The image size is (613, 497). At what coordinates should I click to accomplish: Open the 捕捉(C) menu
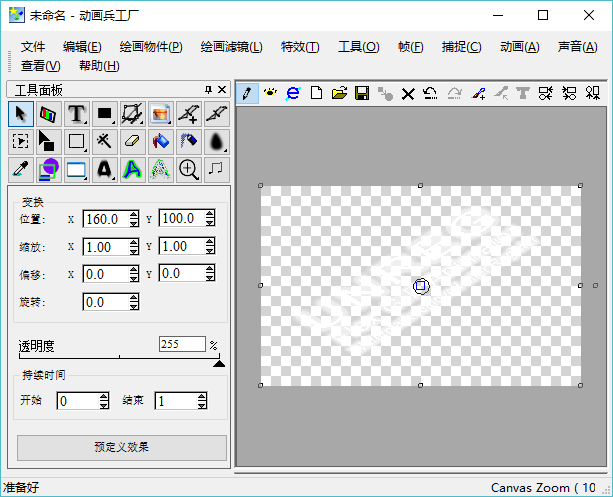(x=462, y=47)
